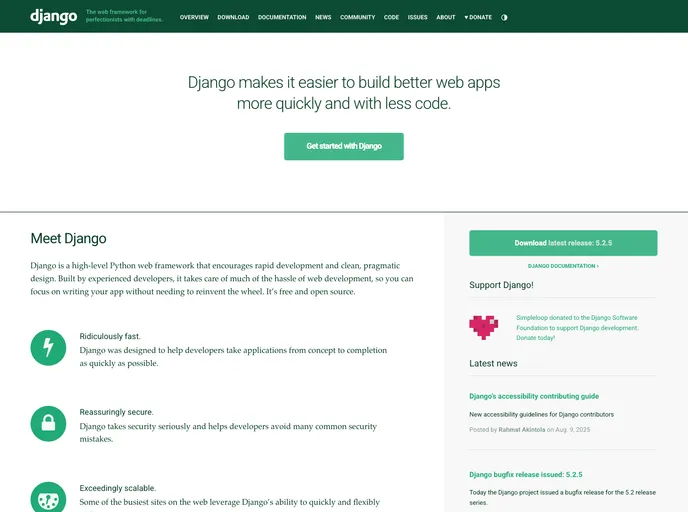Click the Ridiculously fast heading
688x512 pixels.
click(x=110, y=337)
